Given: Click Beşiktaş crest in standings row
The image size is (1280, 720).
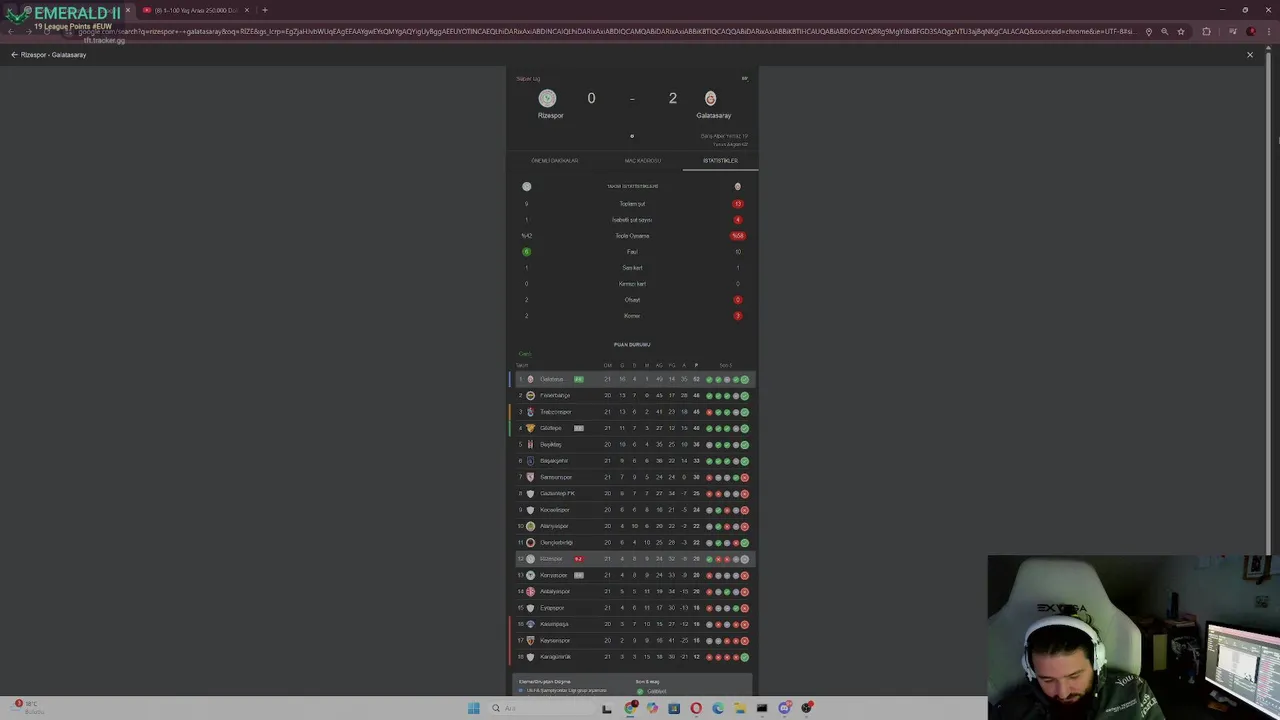Looking at the screenshot, I should point(530,444).
